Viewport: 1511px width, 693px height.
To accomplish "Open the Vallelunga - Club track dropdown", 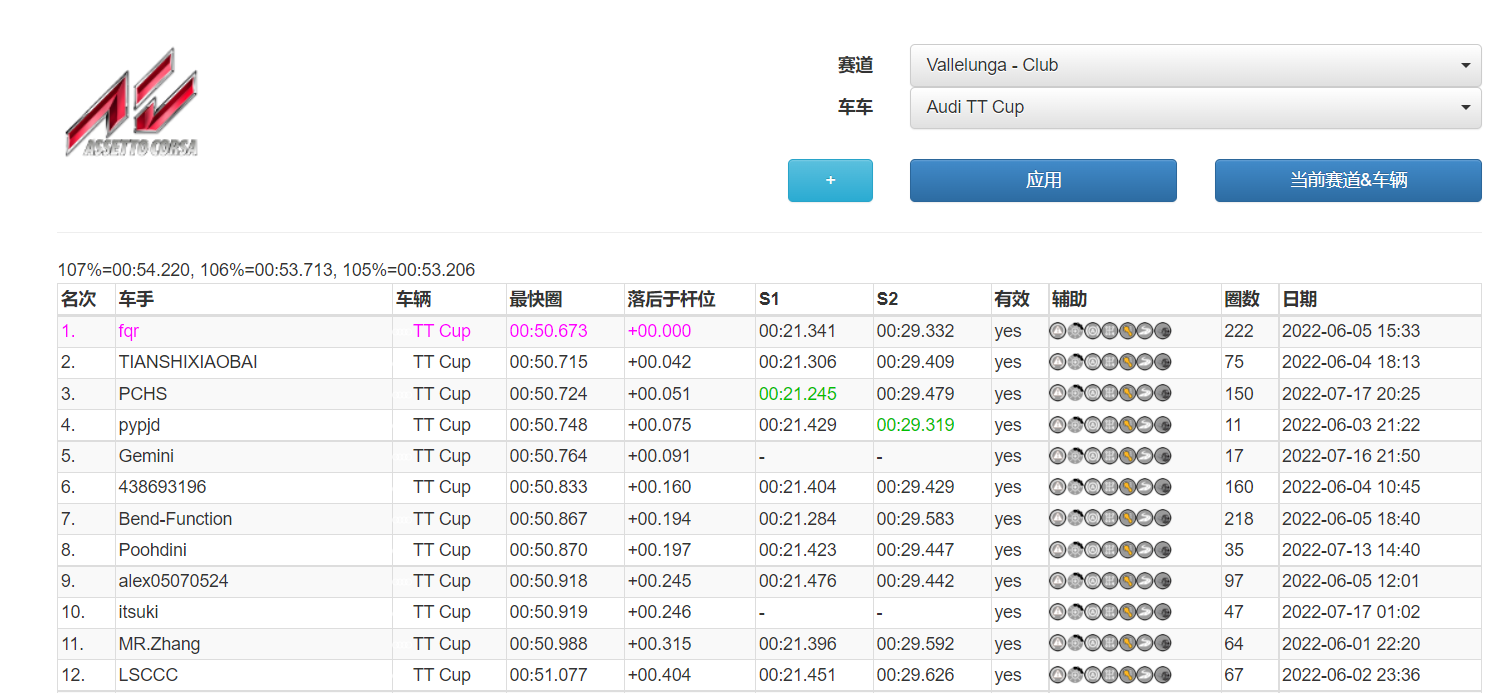I will [x=1195, y=65].
